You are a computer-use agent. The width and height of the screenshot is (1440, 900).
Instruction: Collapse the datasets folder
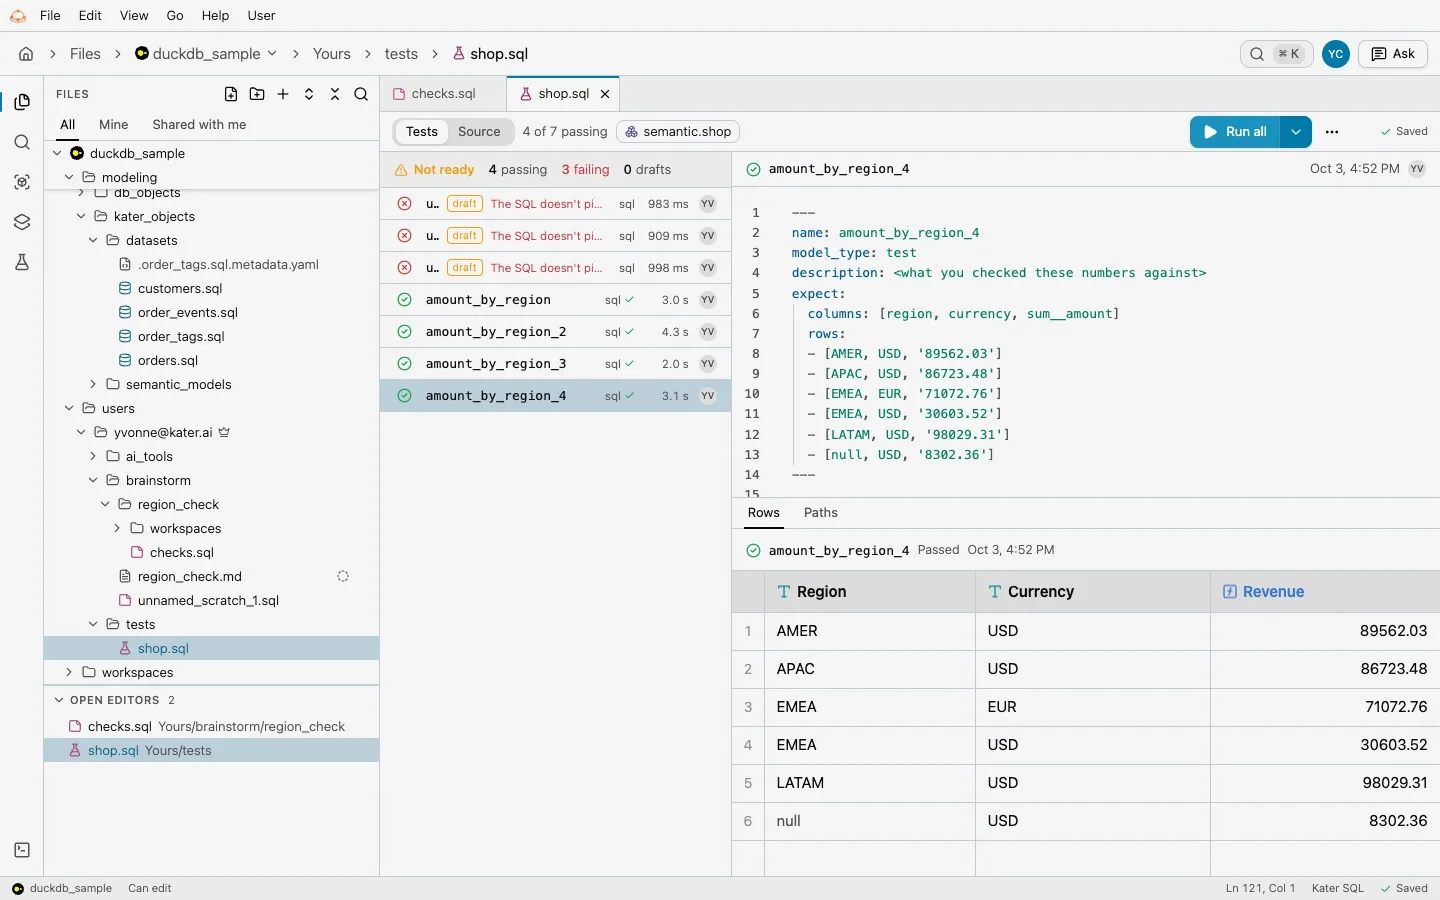tap(93, 241)
